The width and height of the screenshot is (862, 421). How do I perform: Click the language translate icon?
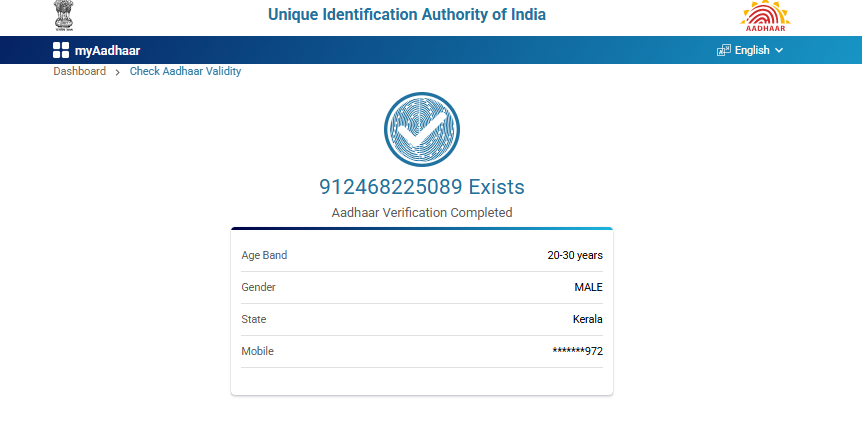pyautogui.click(x=724, y=50)
